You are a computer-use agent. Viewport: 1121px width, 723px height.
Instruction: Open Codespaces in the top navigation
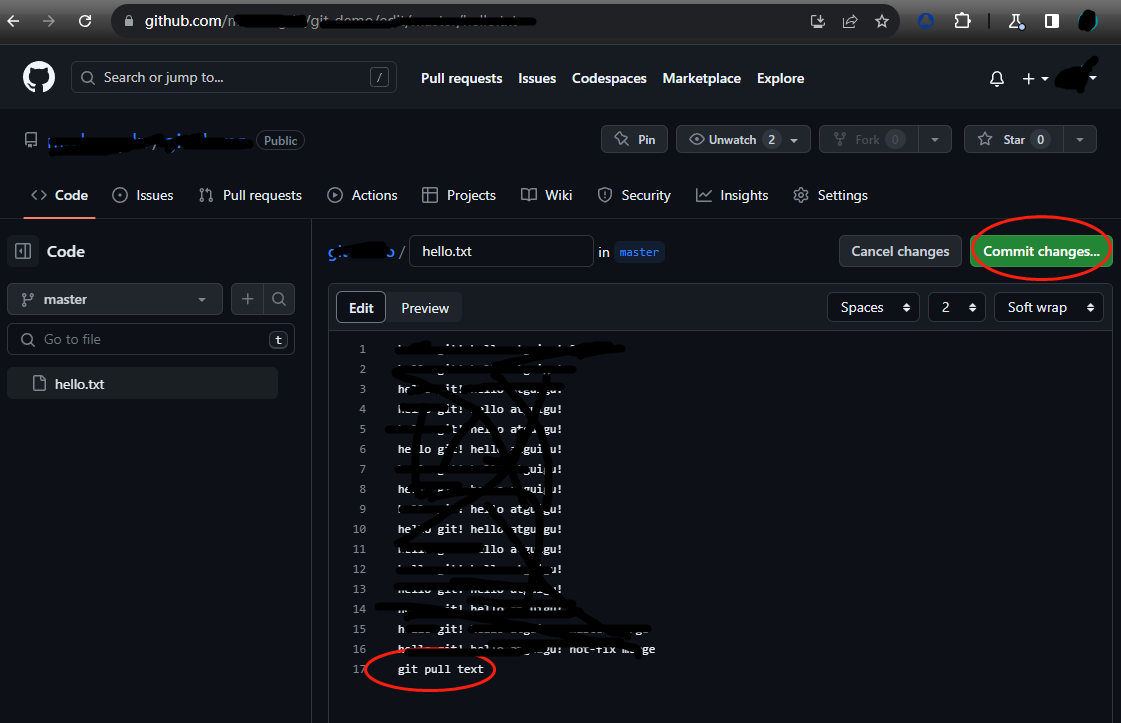click(x=609, y=79)
